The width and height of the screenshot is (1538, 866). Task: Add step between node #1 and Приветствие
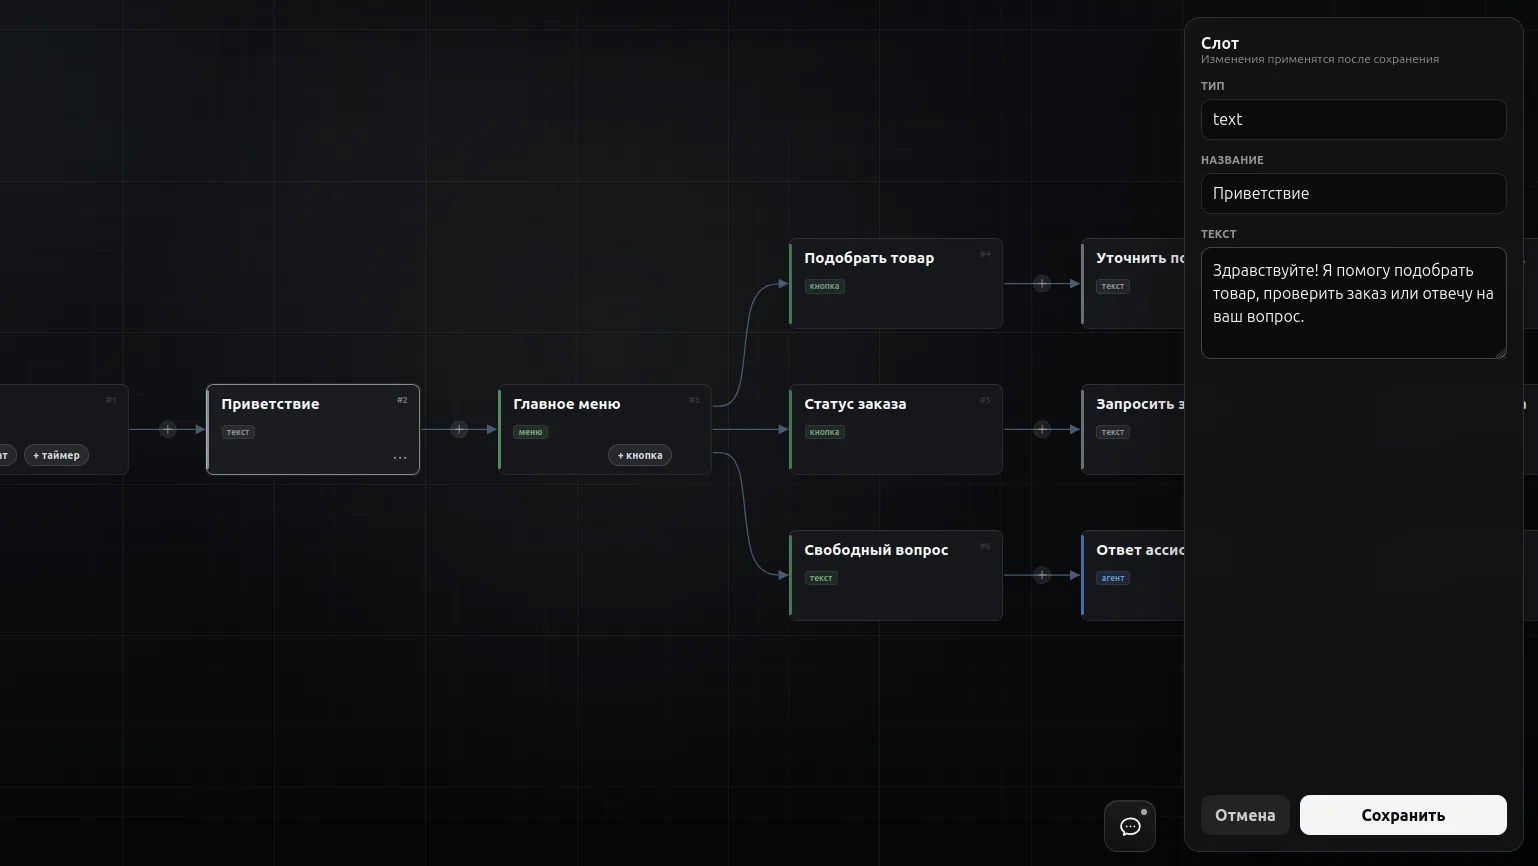click(x=168, y=429)
